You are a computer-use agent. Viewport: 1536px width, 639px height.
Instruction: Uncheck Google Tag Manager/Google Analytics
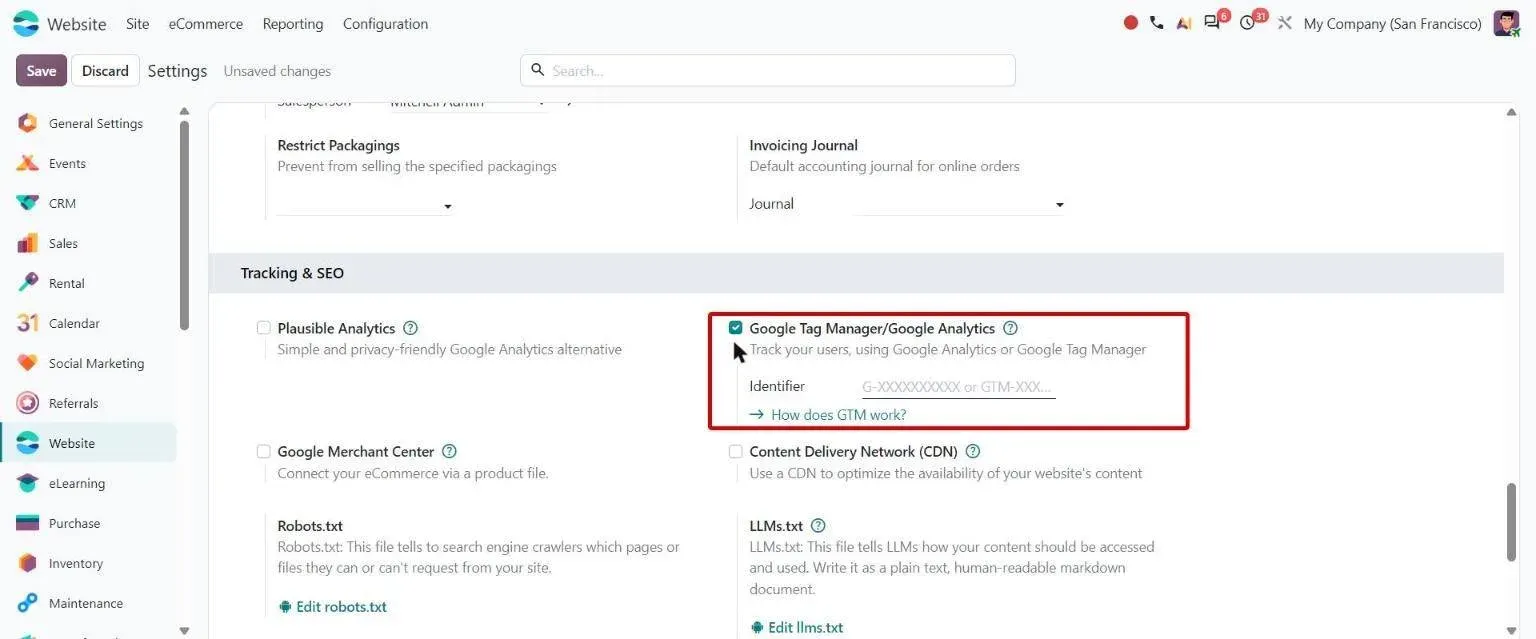click(736, 328)
